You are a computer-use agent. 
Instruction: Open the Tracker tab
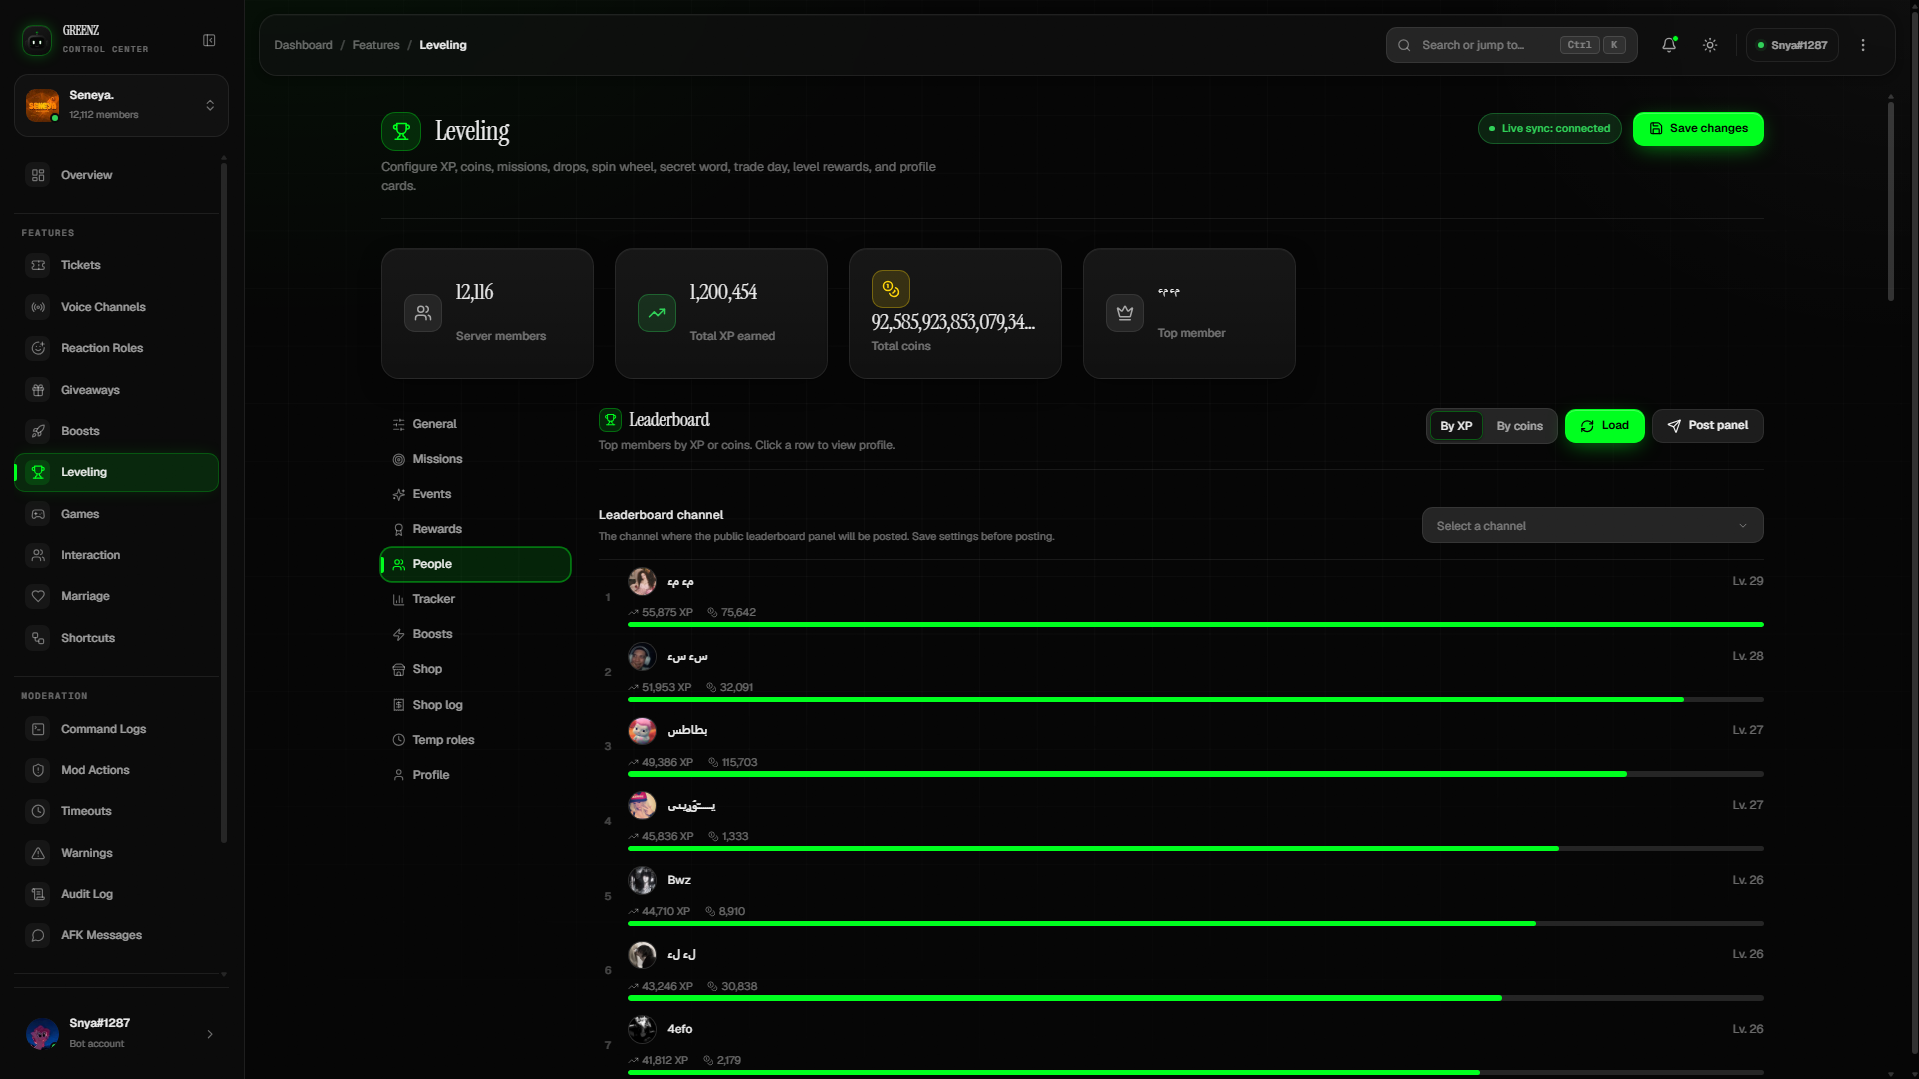[475, 599]
